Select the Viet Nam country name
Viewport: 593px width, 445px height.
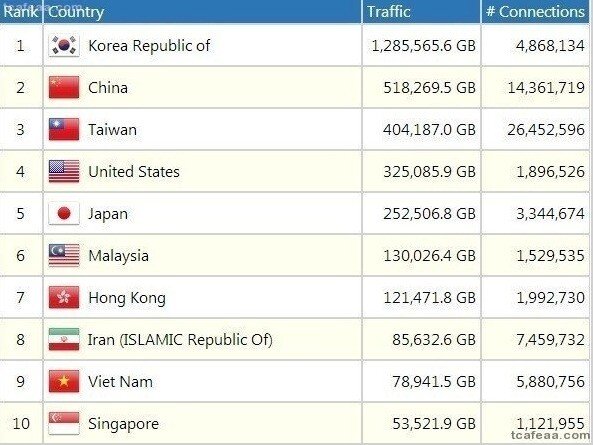click(120, 381)
